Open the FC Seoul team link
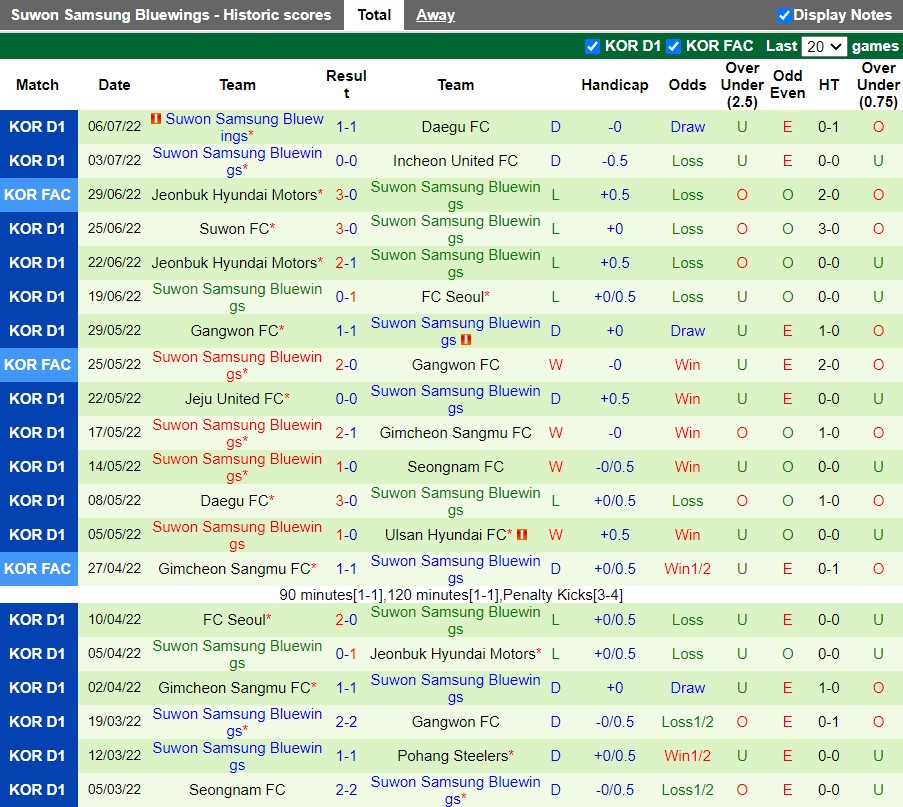Image resolution: width=903 pixels, height=807 pixels. [x=452, y=296]
